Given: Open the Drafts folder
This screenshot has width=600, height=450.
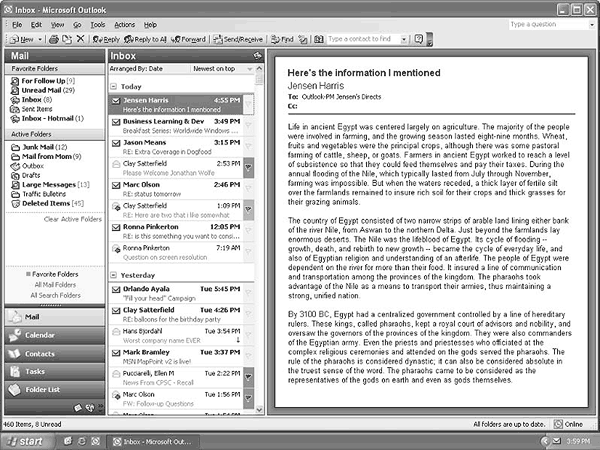Looking at the screenshot, I should coord(25,175).
